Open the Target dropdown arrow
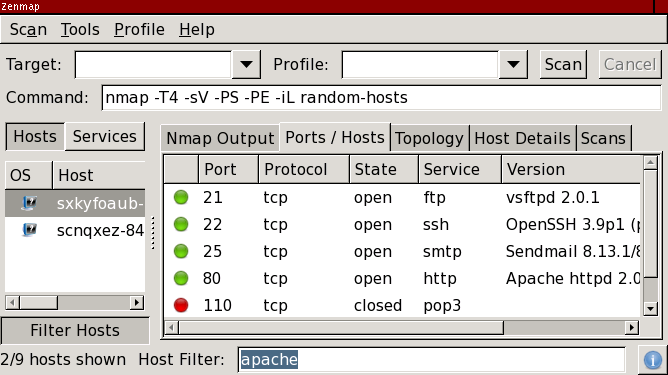The width and height of the screenshot is (668, 375). tap(246, 64)
